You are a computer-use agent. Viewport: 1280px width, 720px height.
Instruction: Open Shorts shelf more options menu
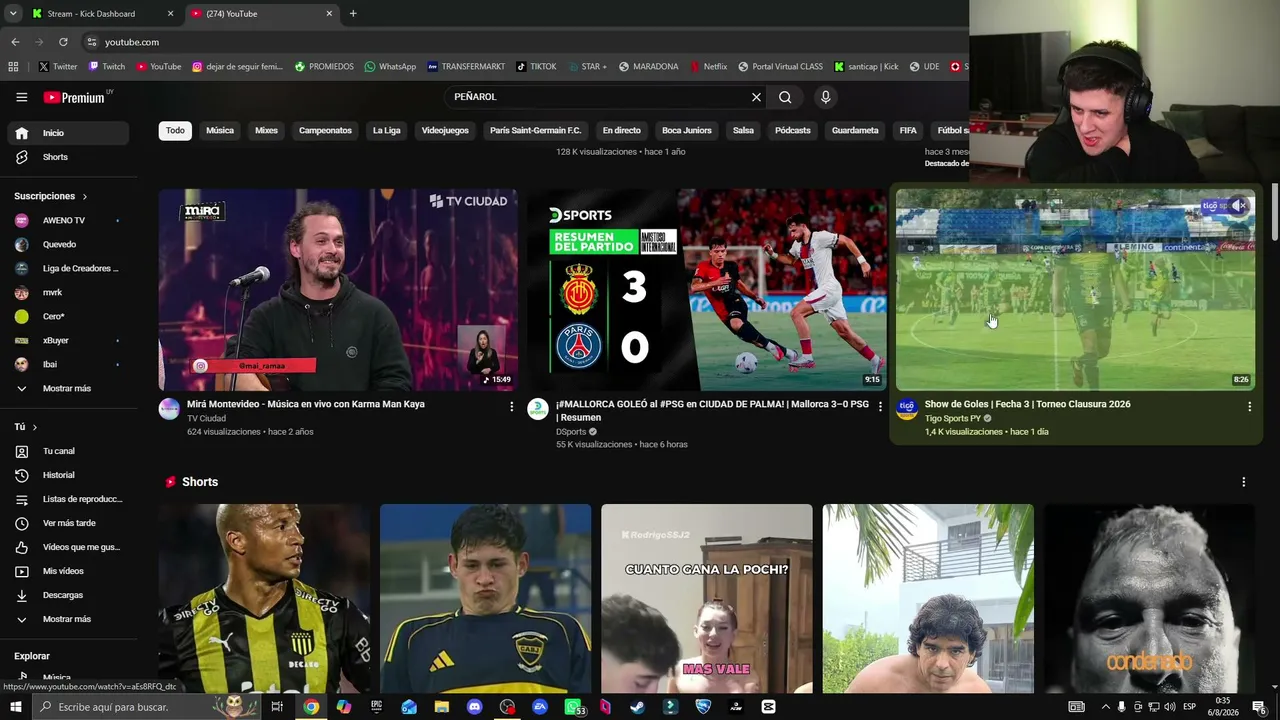1243,482
